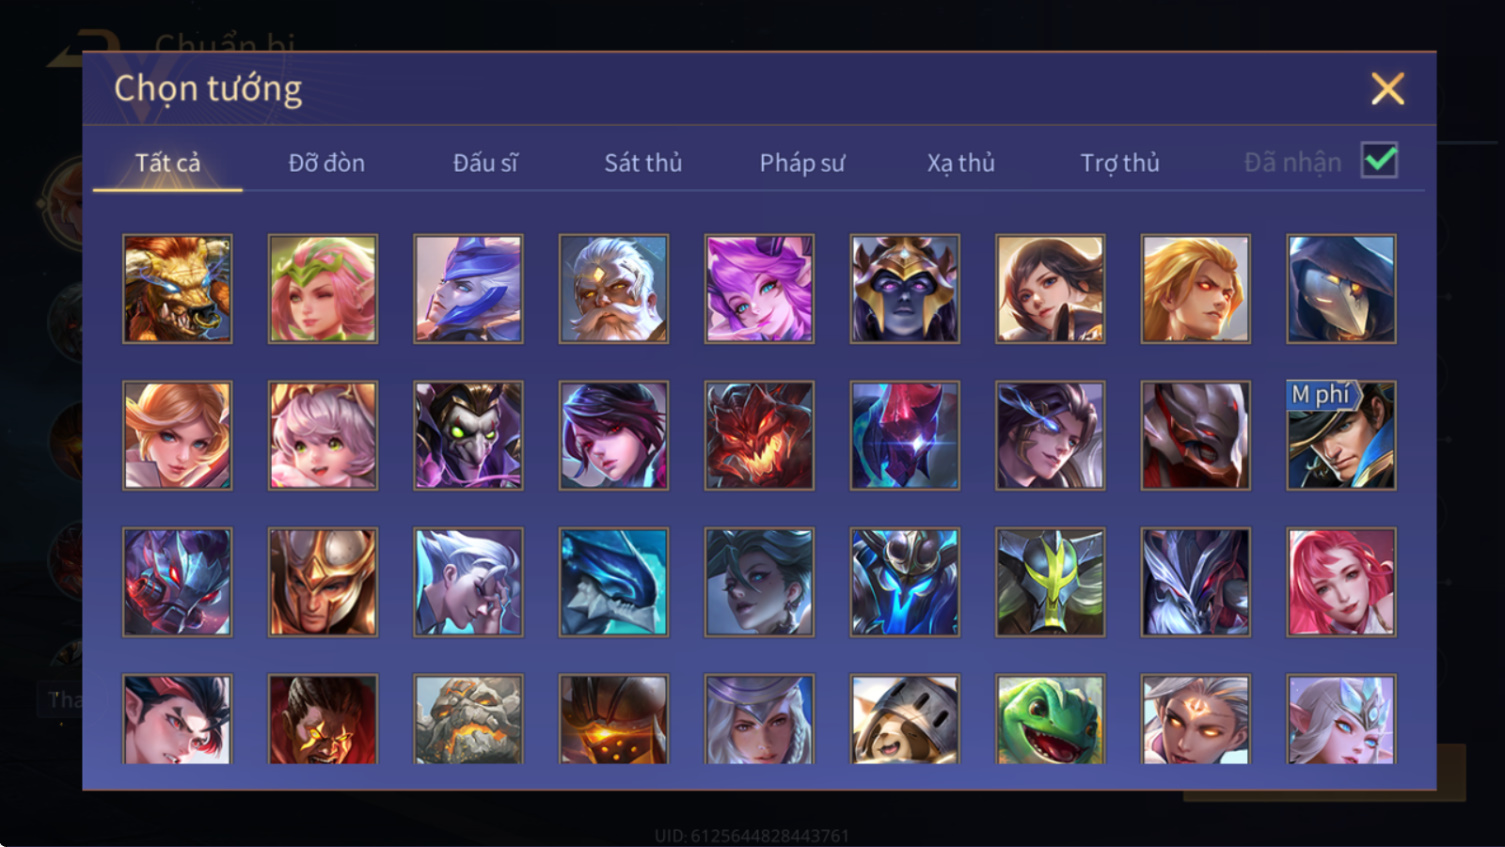The height and width of the screenshot is (847, 1505).
Task: Choose the rock golem with lava hero
Action: [x=468, y=720]
